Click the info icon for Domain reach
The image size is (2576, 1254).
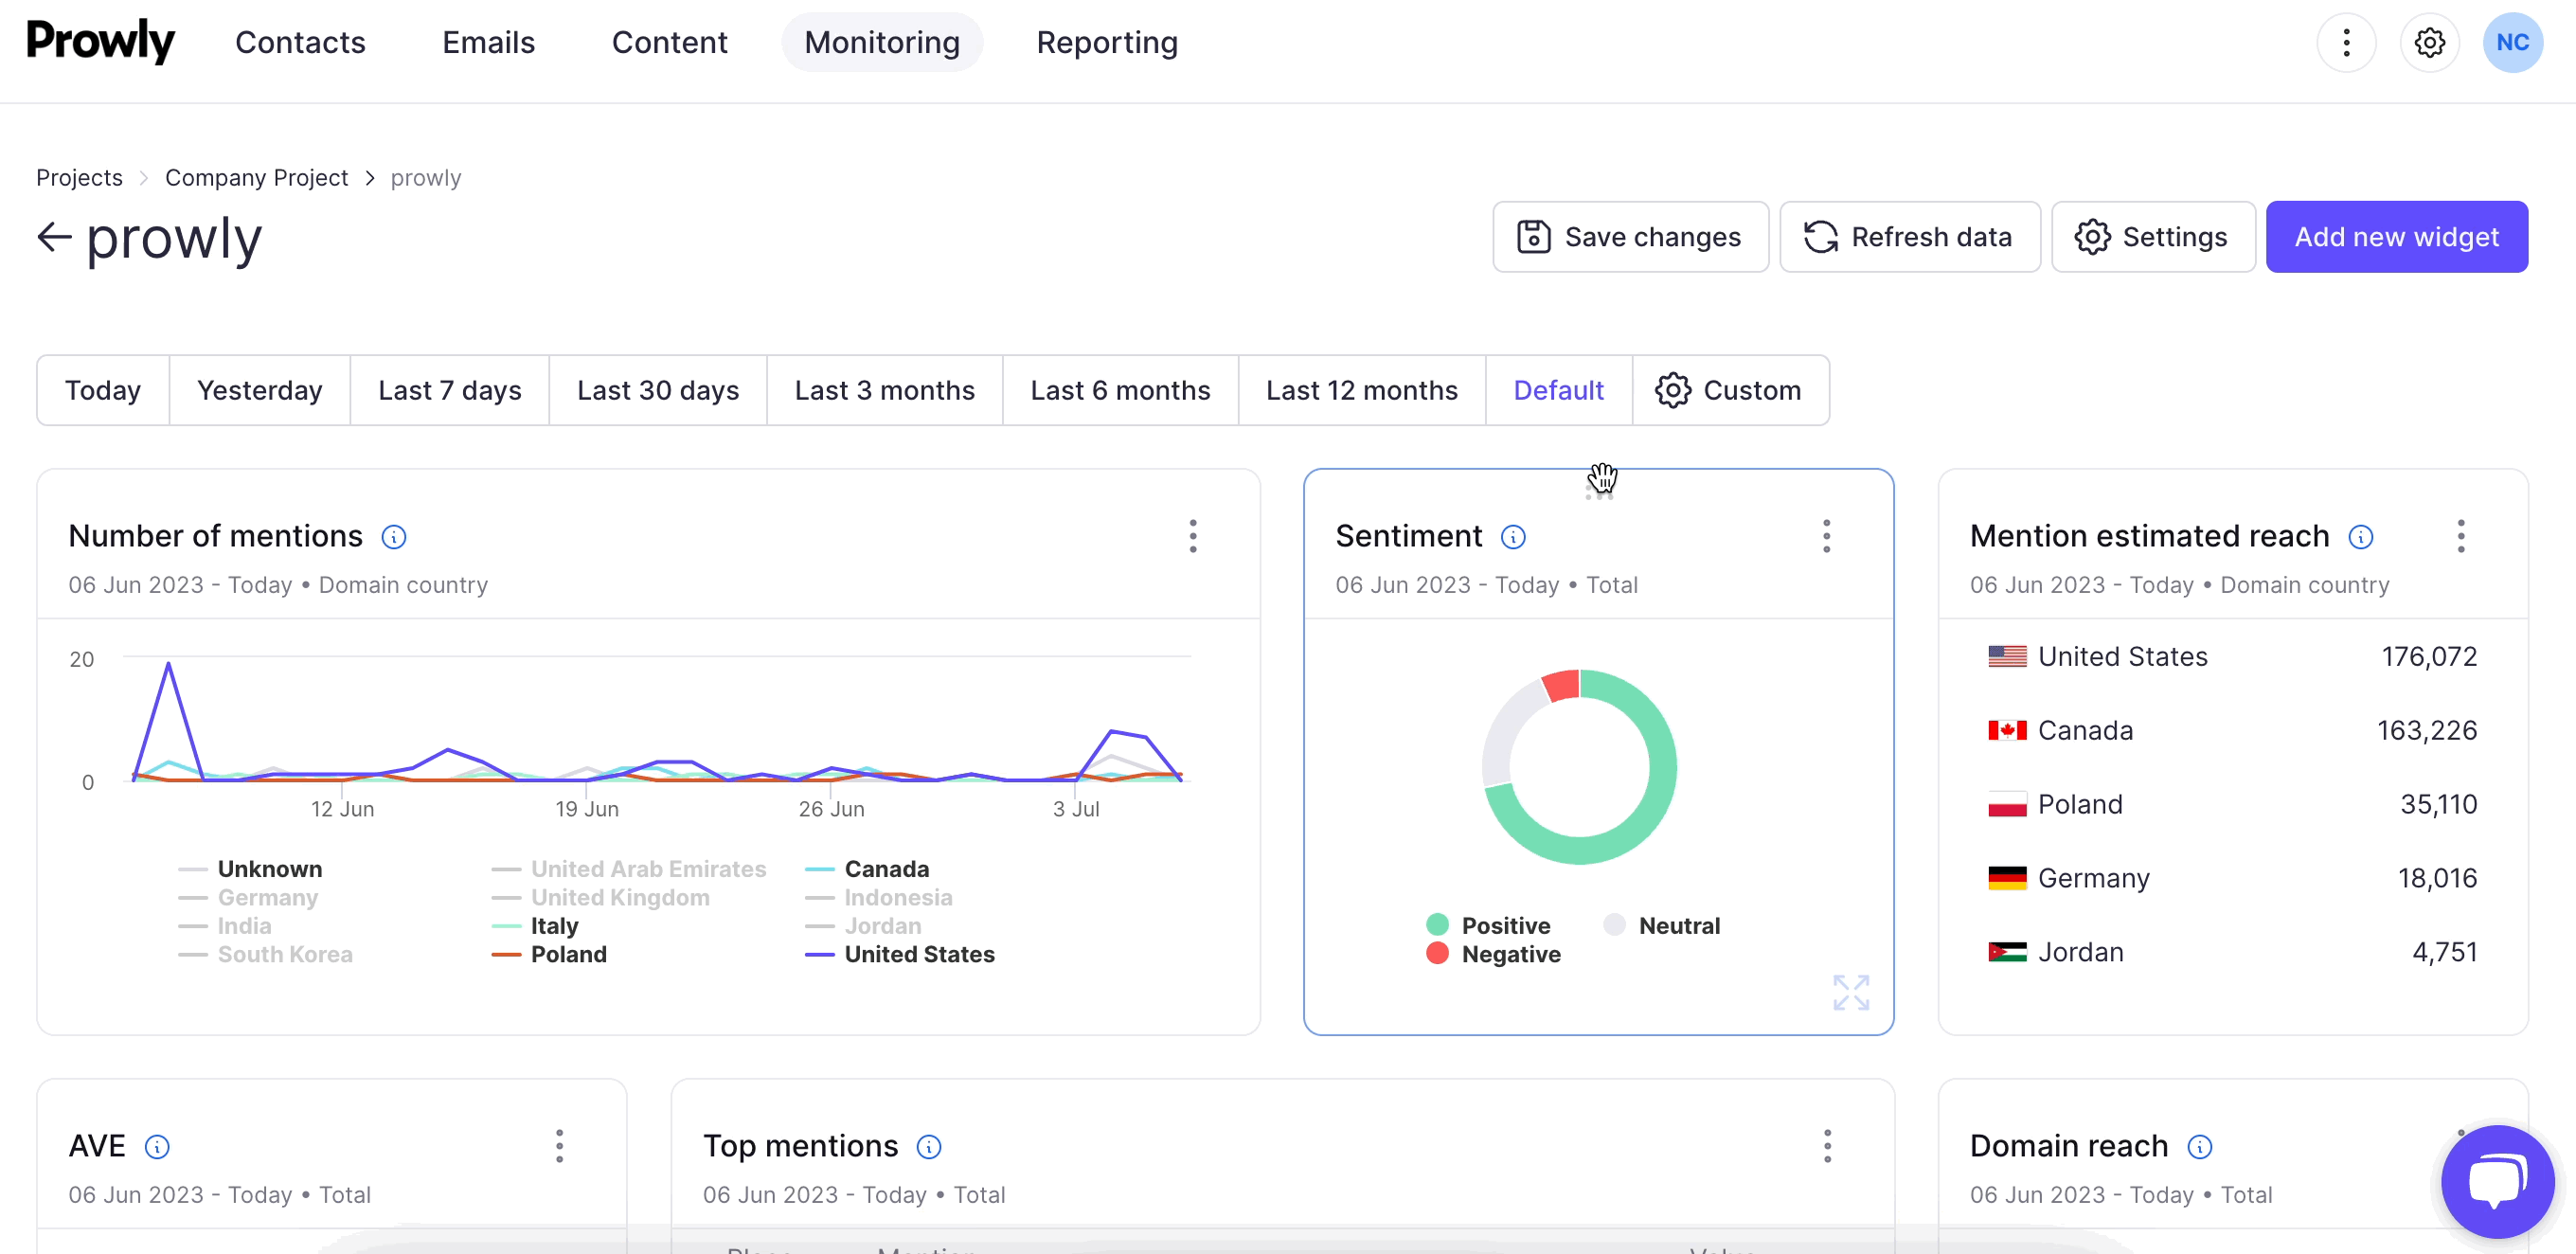tap(2199, 1146)
